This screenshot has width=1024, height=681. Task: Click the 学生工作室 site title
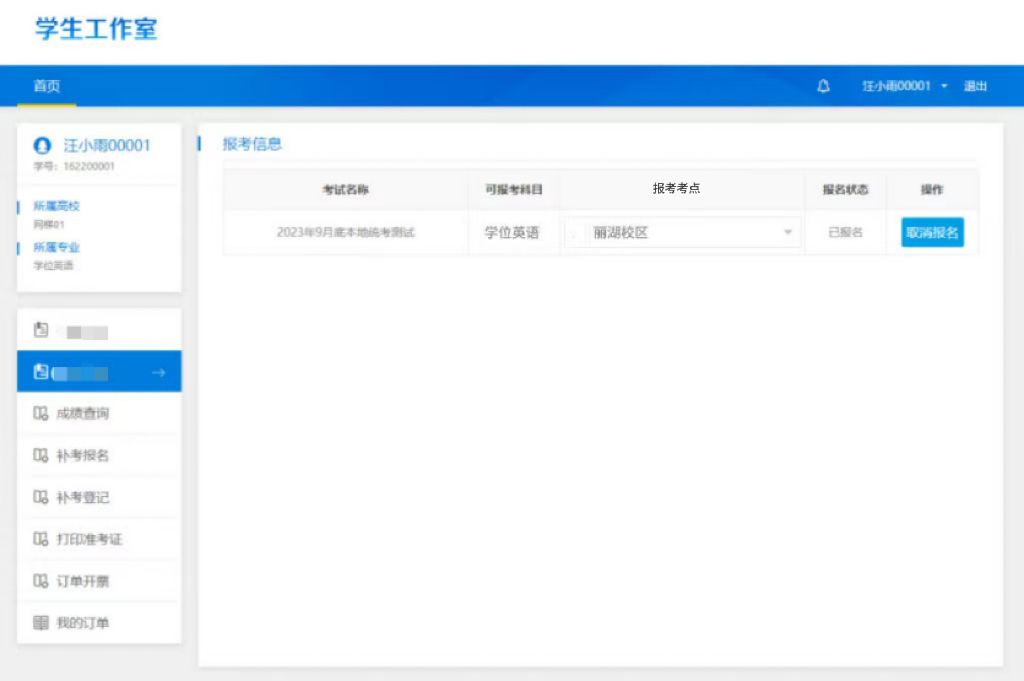[96, 29]
